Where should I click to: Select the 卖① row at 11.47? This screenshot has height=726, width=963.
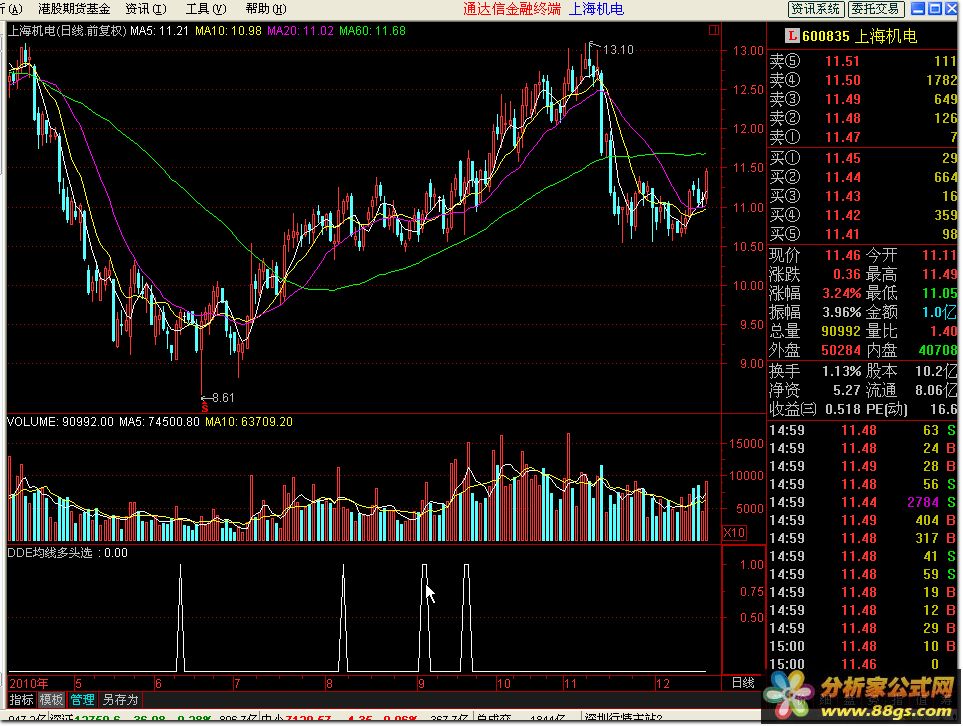pos(863,138)
